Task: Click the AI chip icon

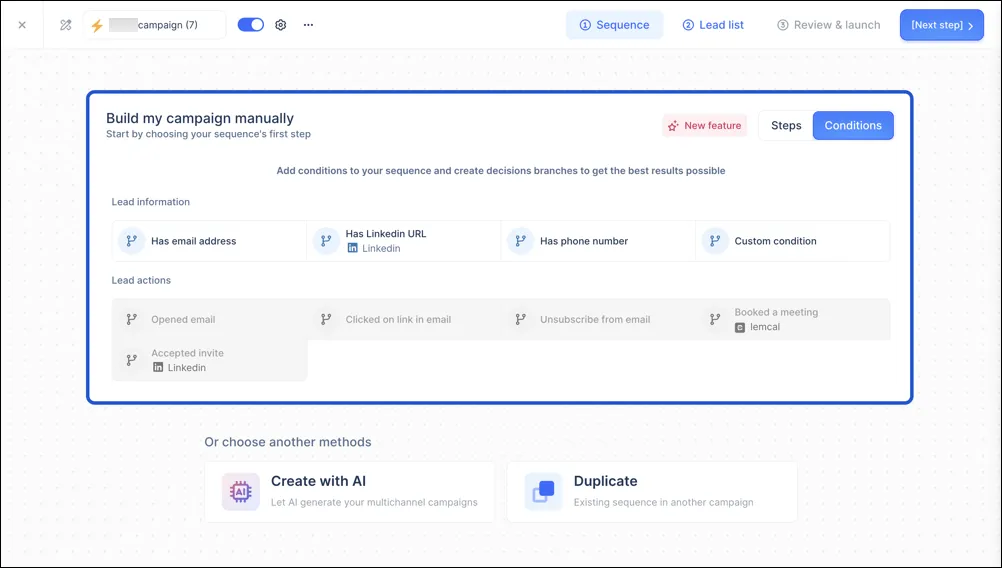Action: (241, 491)
